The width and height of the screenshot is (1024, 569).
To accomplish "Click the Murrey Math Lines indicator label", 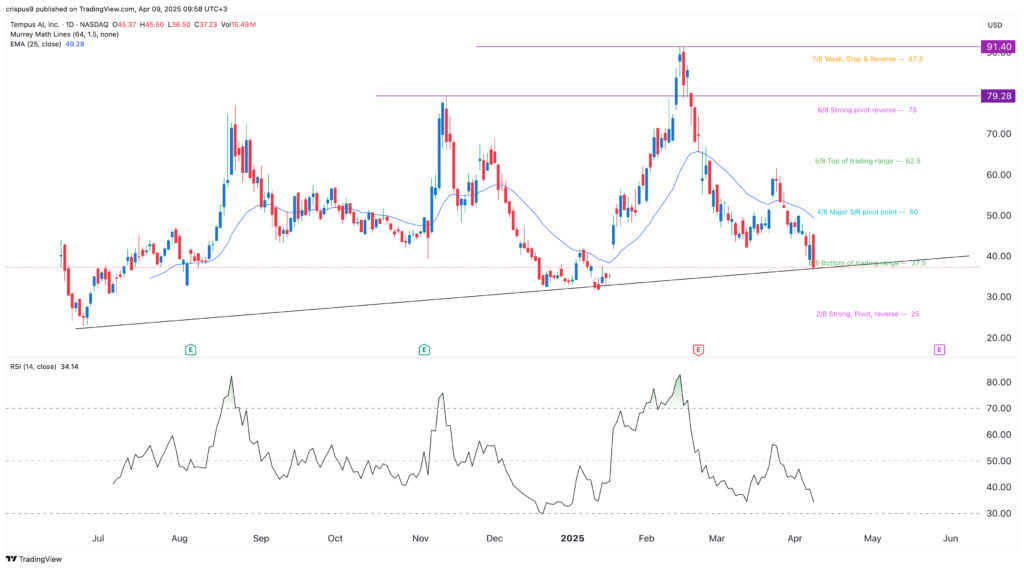I will pyautogui.click(x=64, y=34).
